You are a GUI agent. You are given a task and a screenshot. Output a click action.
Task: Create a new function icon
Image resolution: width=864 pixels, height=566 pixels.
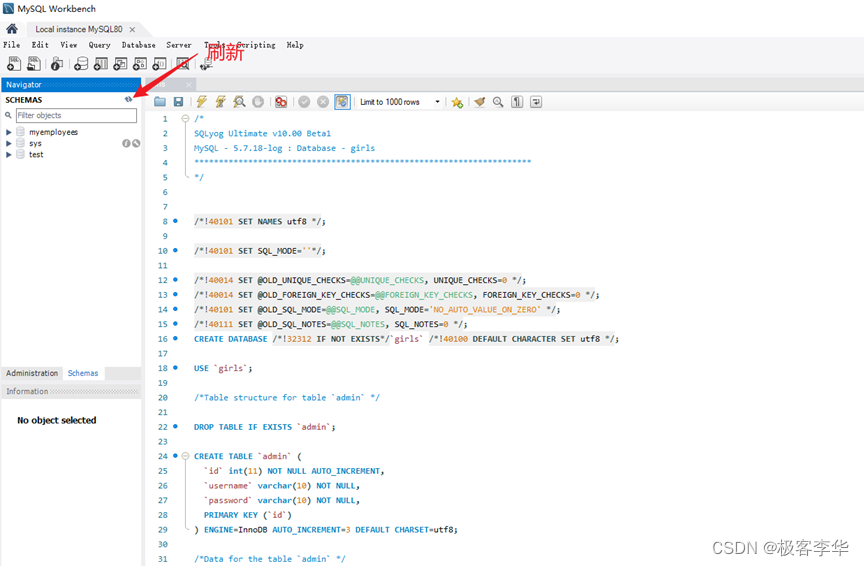click(x=159, y=64)
